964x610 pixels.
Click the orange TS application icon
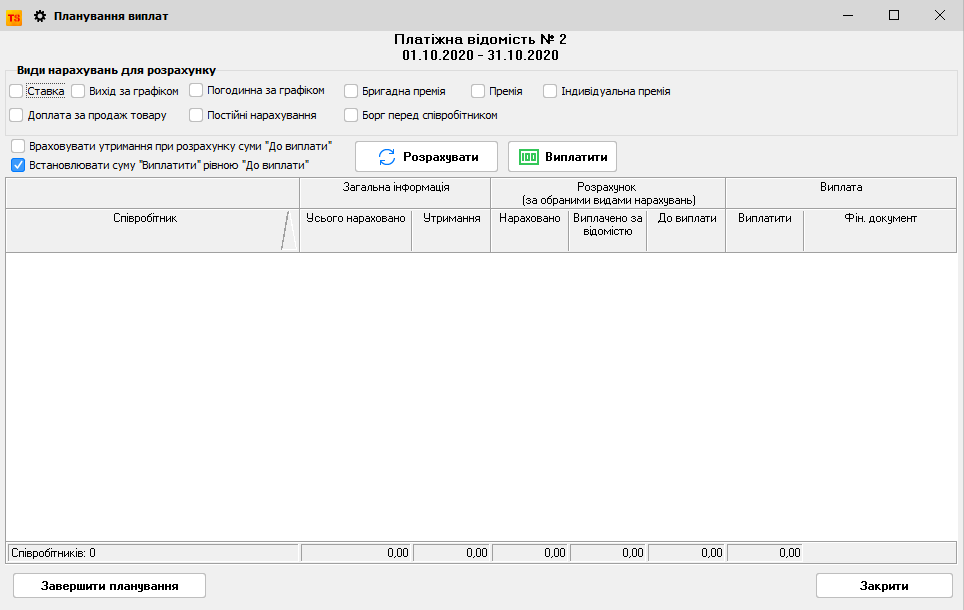13,15
